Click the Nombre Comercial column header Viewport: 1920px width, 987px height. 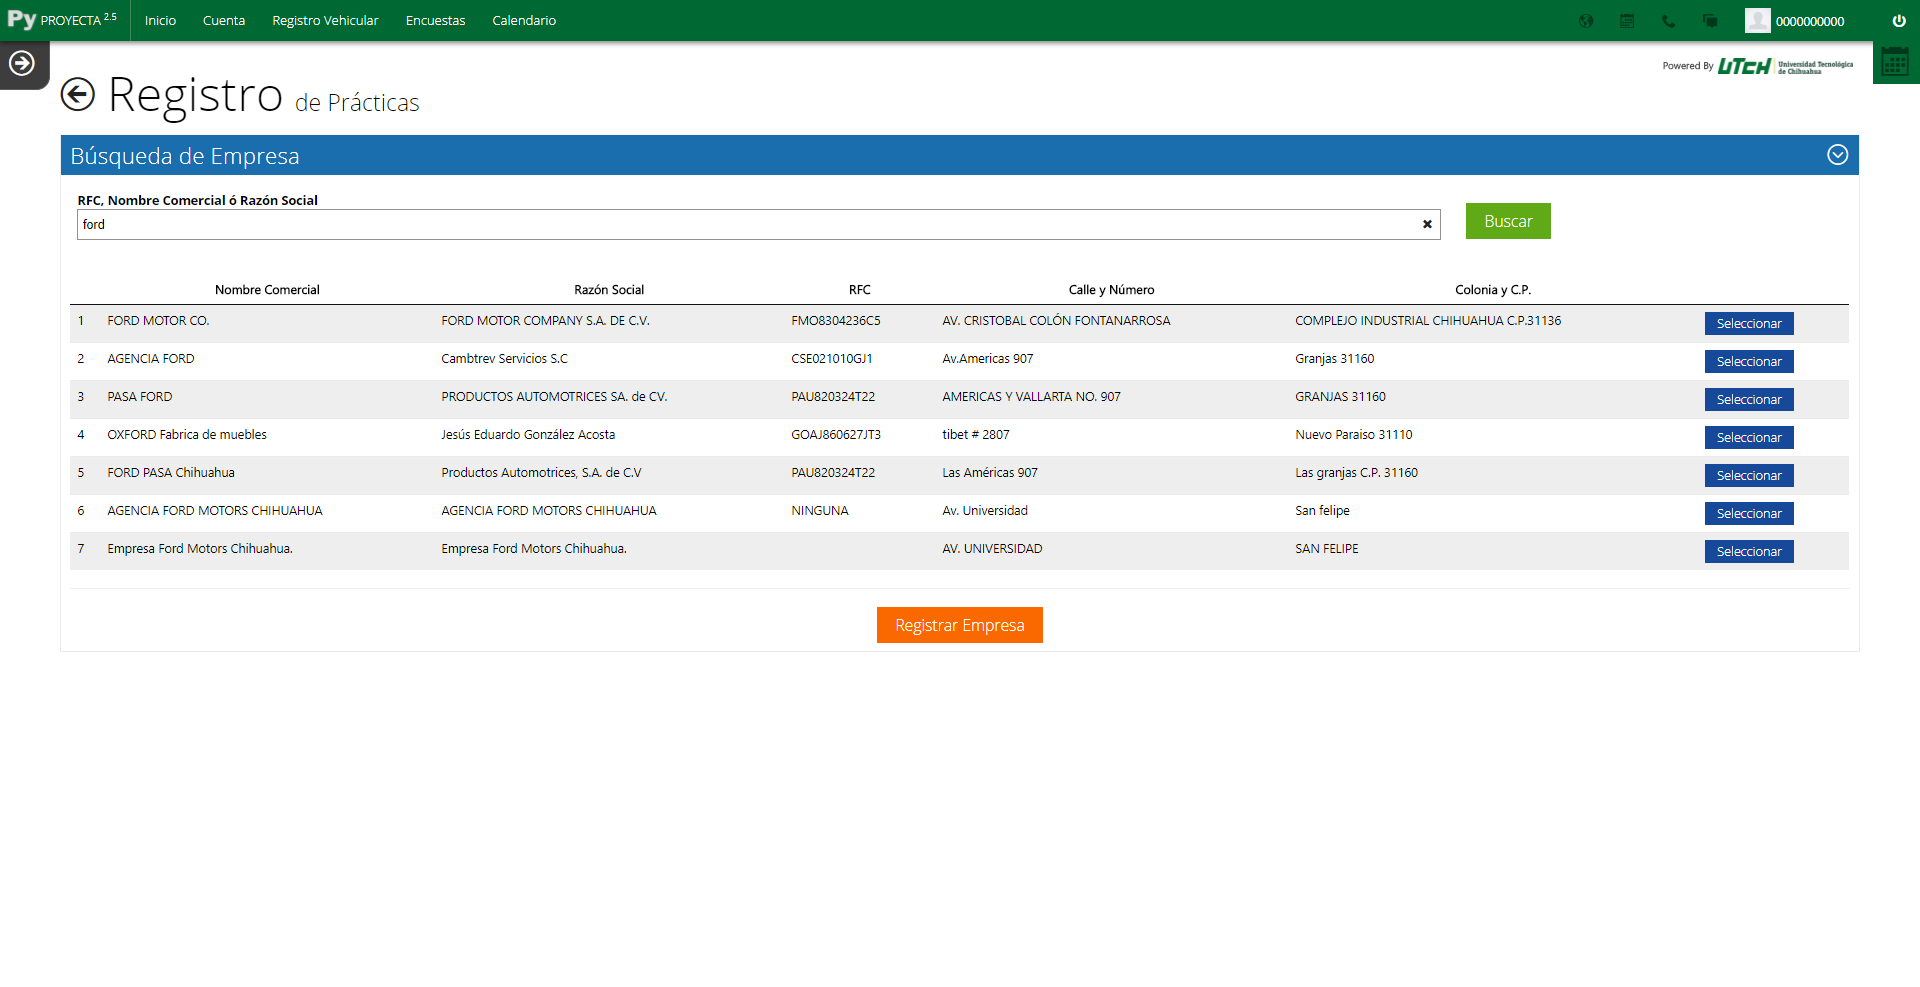click(x=267, y=290)
